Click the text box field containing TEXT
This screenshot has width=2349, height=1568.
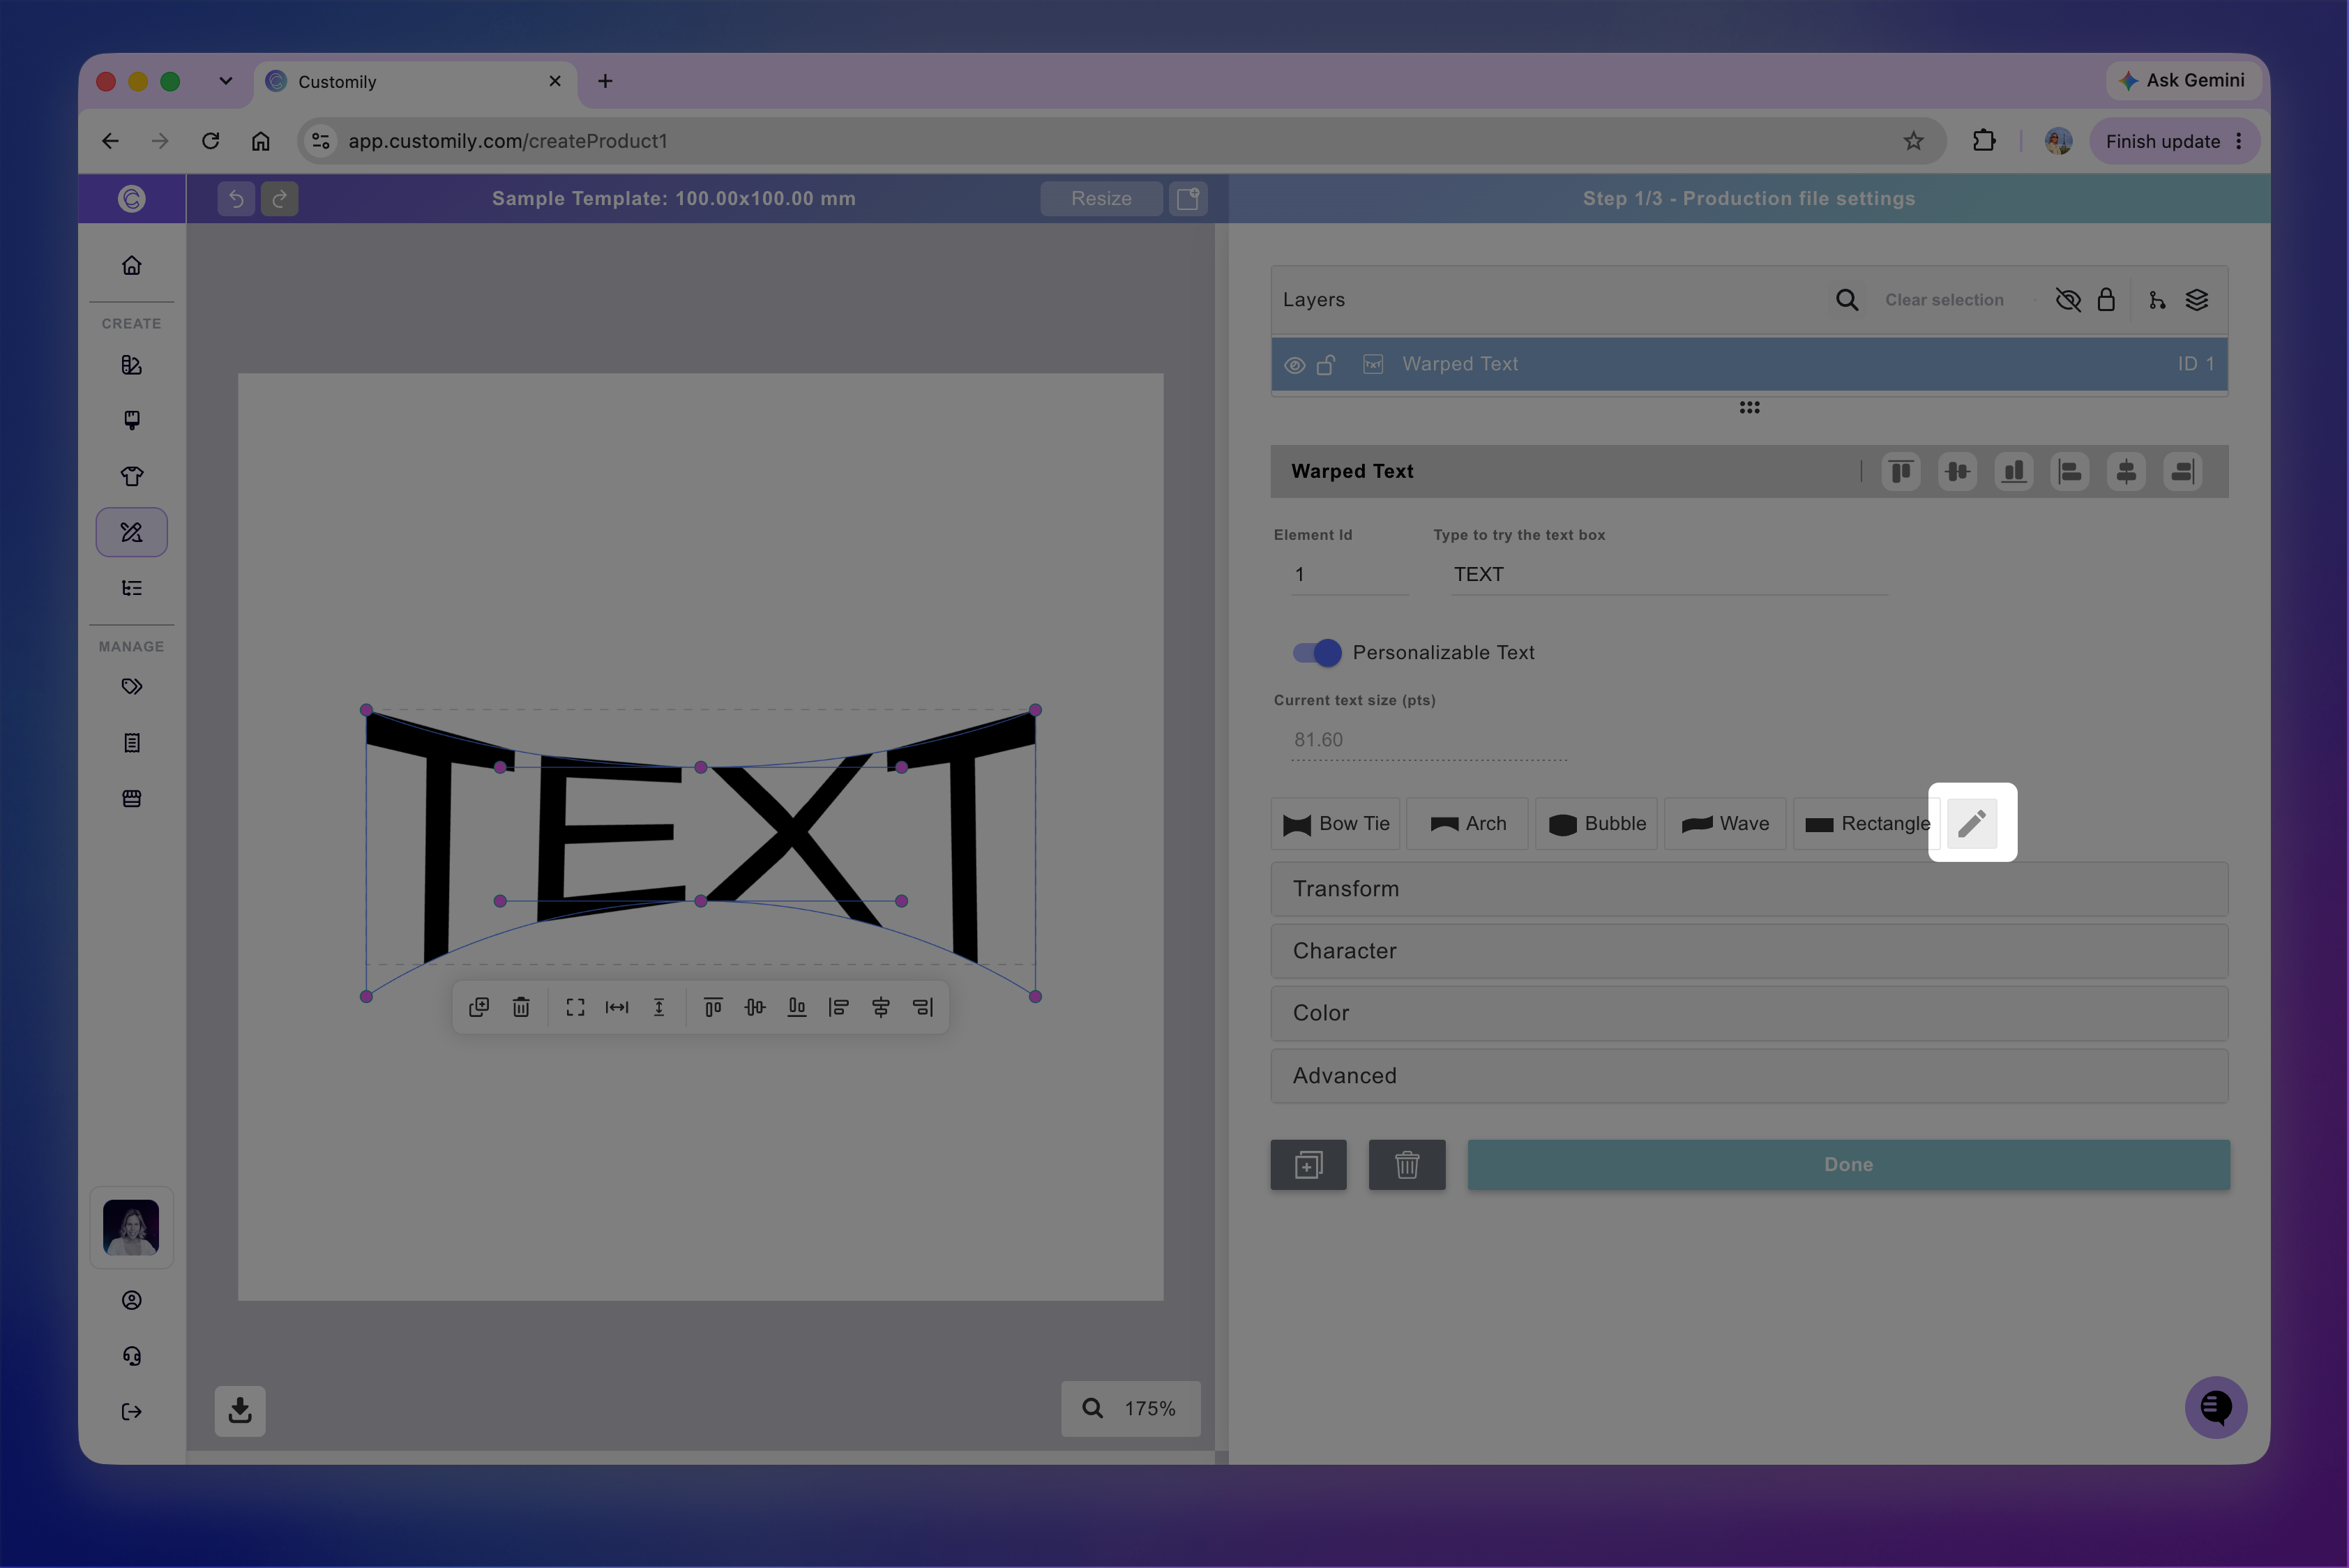[x=1669, y=575]
